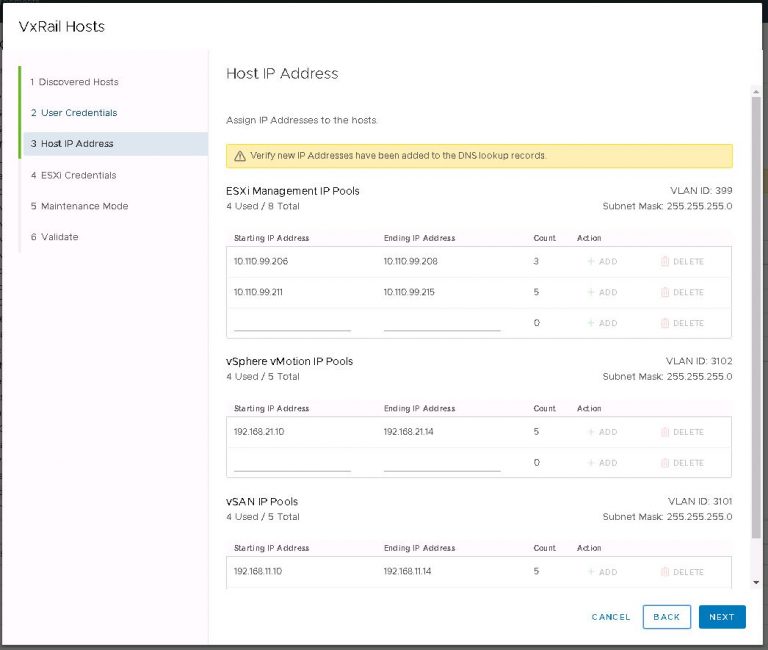Click starting IP 10.110.99.211
Image resolution: width=768 pixels, height=650 pixels.
point(258,292)
